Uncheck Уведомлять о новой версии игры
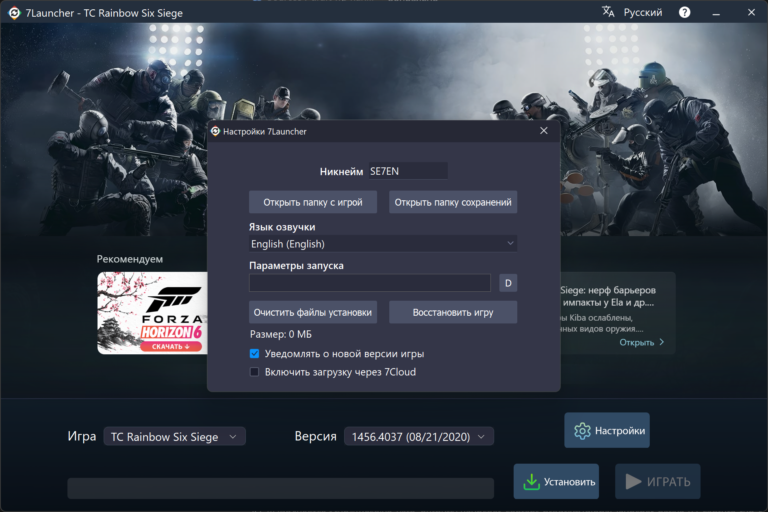This screenshot has height=512, width=768. [254, 354]
